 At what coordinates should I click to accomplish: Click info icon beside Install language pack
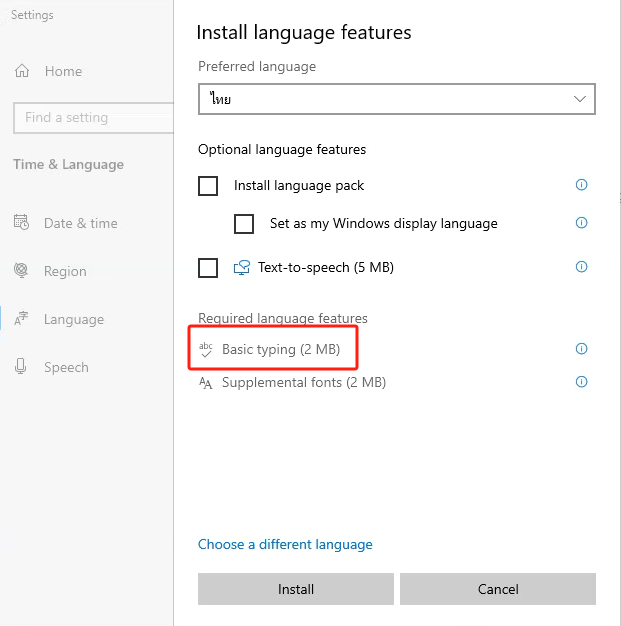pyautogui.click(x=581, y=185)
